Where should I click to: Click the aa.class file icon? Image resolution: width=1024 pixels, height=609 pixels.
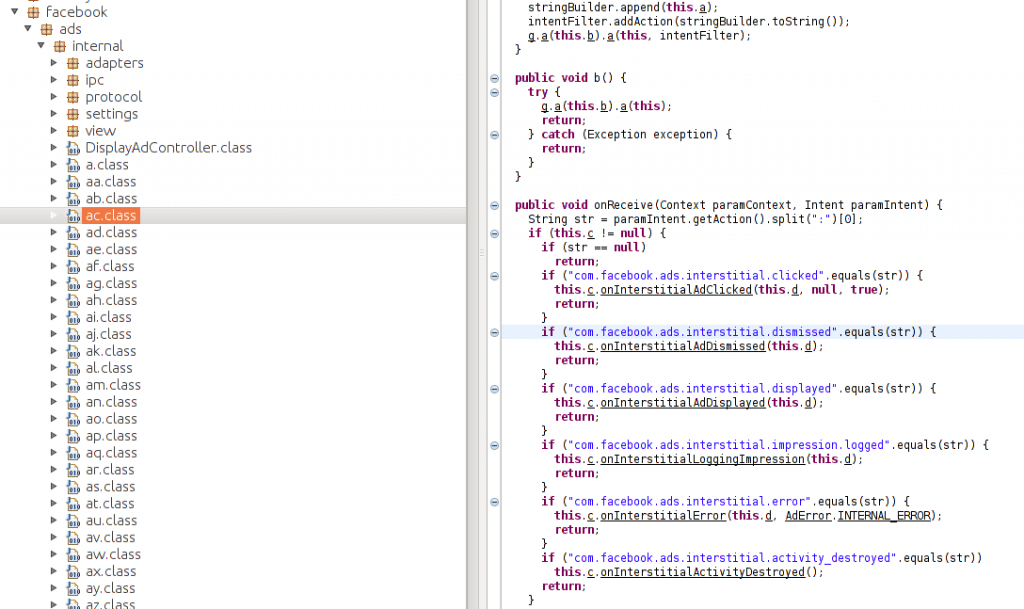click(73, 182)
